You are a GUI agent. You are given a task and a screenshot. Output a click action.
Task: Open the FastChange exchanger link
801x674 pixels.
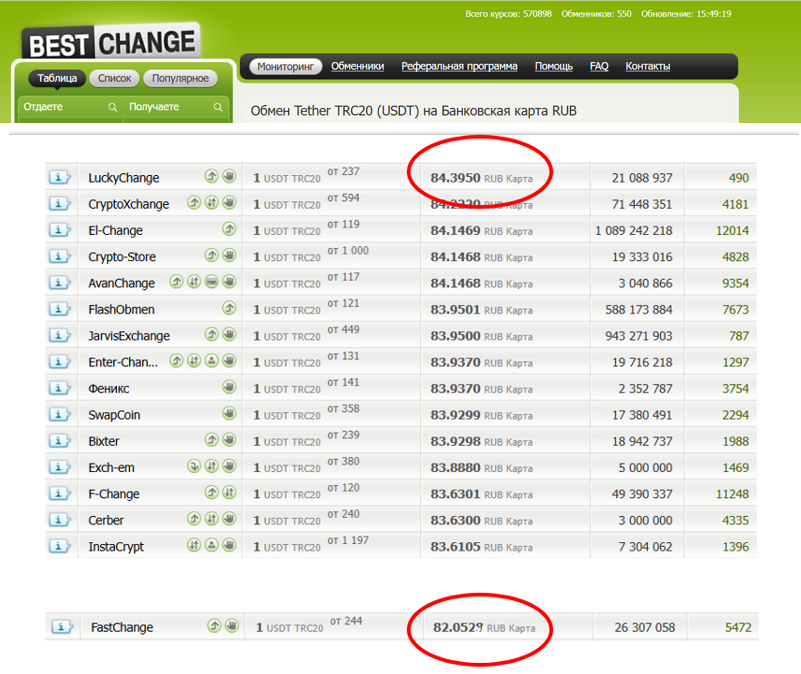coord(122,627)
